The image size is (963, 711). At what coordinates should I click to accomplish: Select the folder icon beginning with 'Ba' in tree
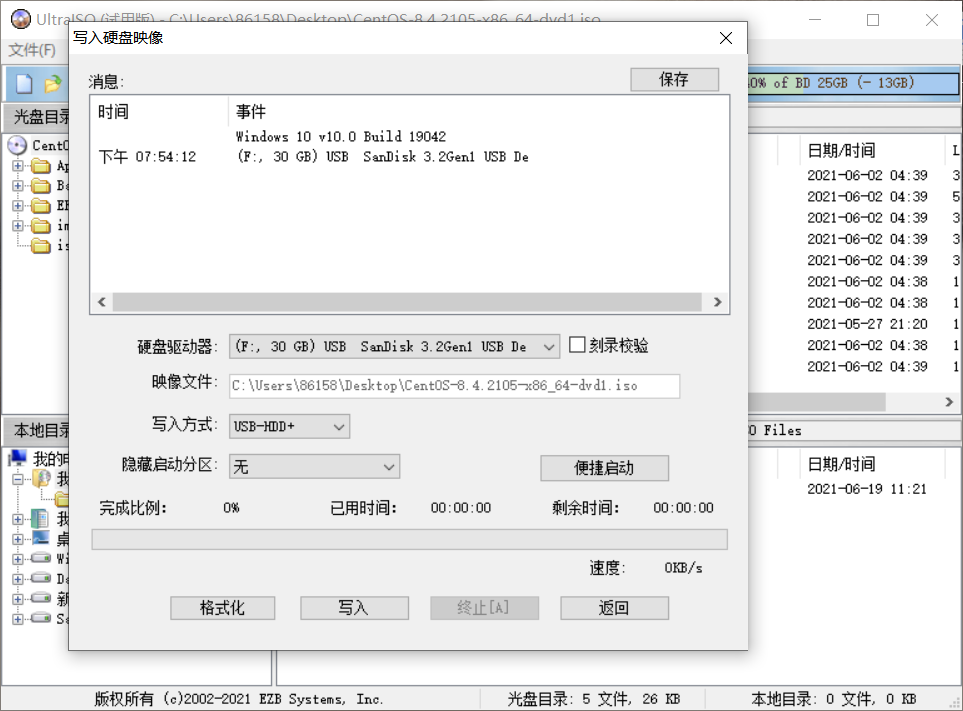41,185
